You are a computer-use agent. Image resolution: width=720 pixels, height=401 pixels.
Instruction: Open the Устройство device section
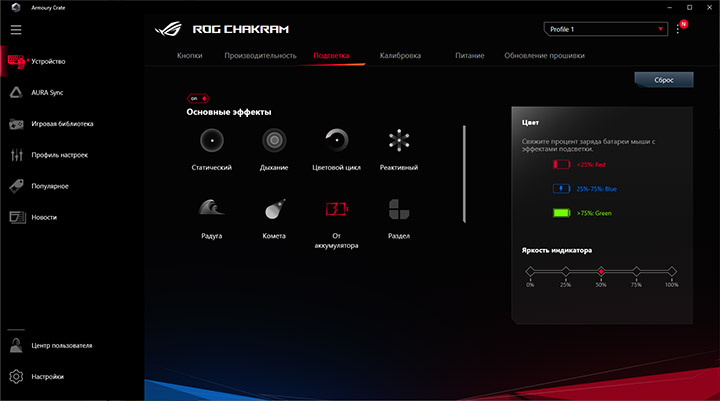click(x=37, y=61)
